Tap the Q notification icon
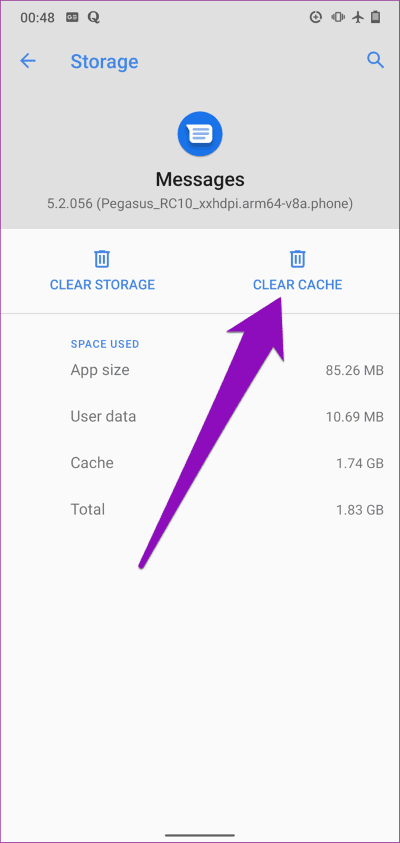The width and height of the screenshot is (400, 843). [94, 18]
